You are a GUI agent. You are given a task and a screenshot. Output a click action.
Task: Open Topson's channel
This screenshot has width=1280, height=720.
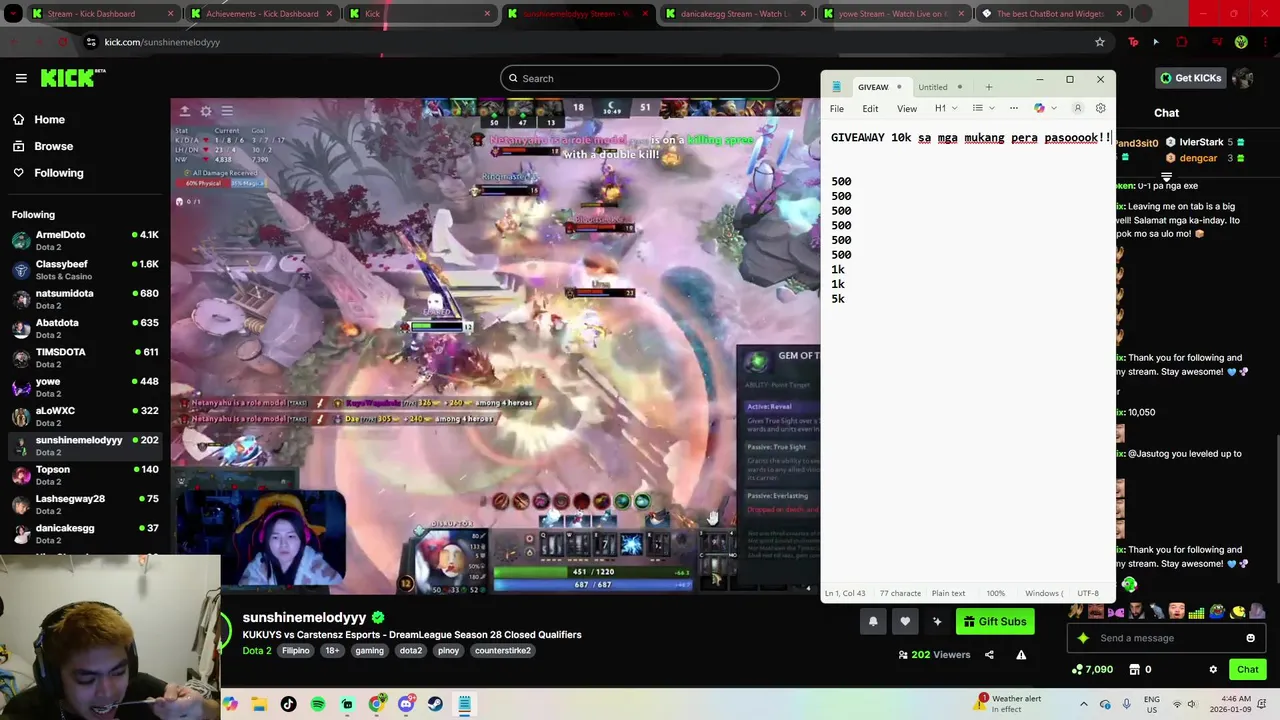(x=85, y=475)
